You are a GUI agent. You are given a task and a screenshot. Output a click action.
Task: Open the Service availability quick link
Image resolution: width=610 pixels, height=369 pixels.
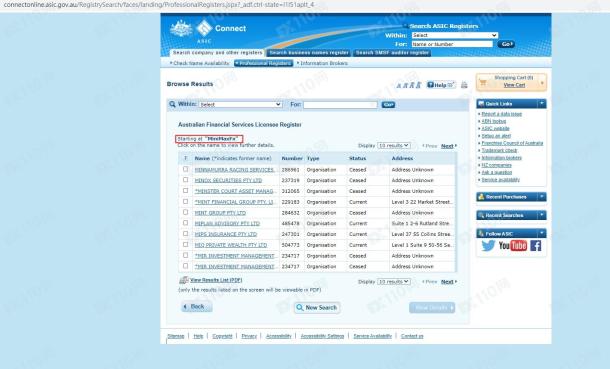[500, 180]
